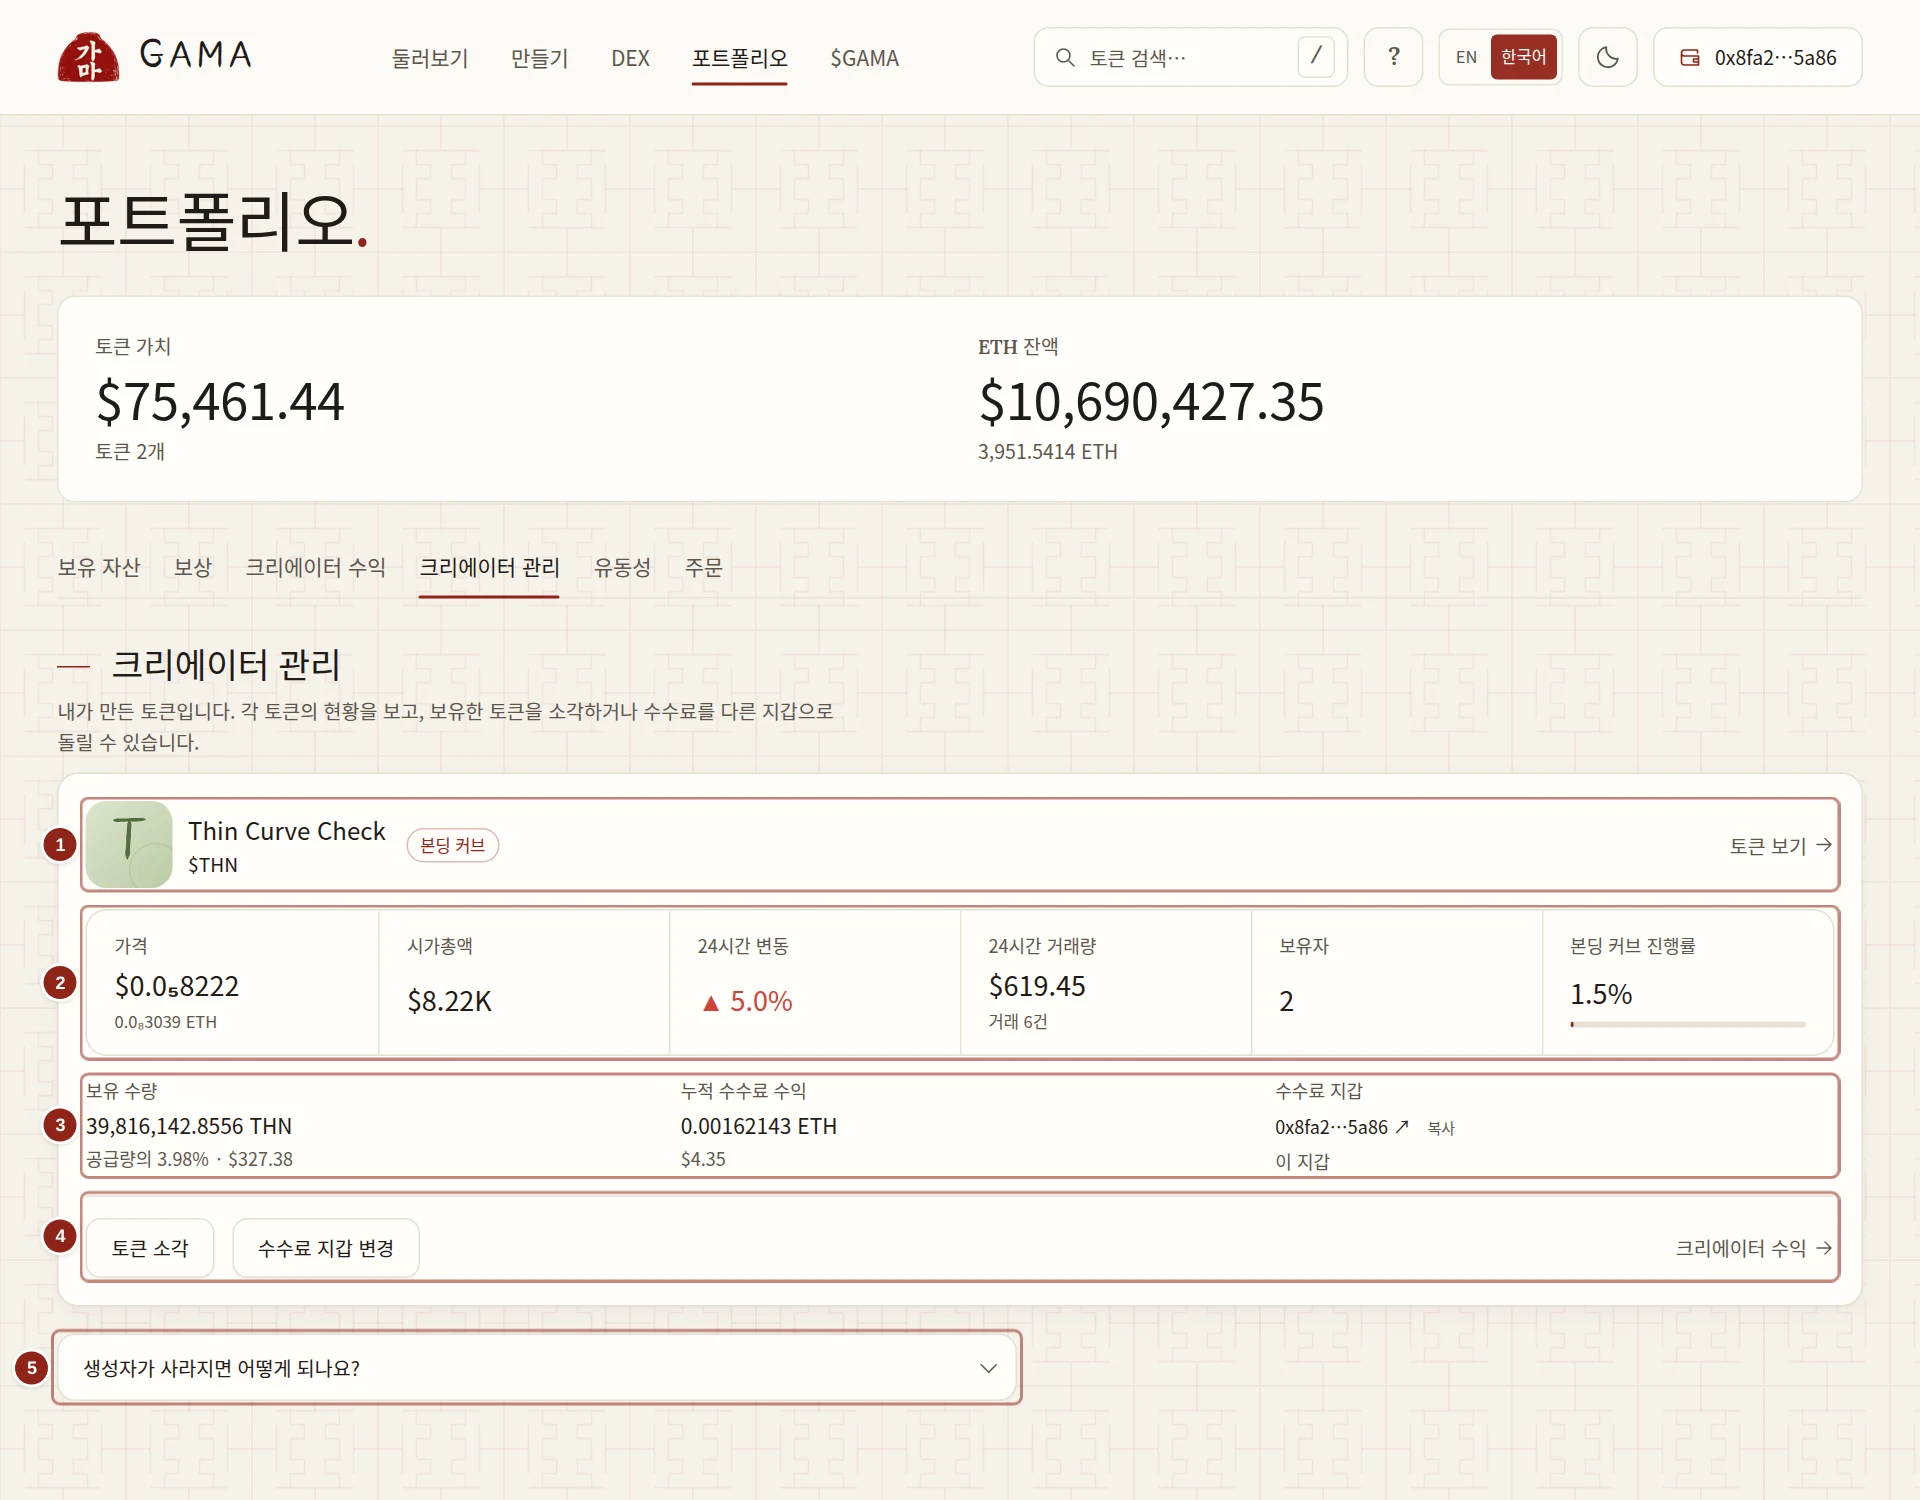Open fee wallet address external link arrow
Image resolution: width=1920 pixels, height=1500 pixels.
pyautogui.click(x=1402, y=1127)
